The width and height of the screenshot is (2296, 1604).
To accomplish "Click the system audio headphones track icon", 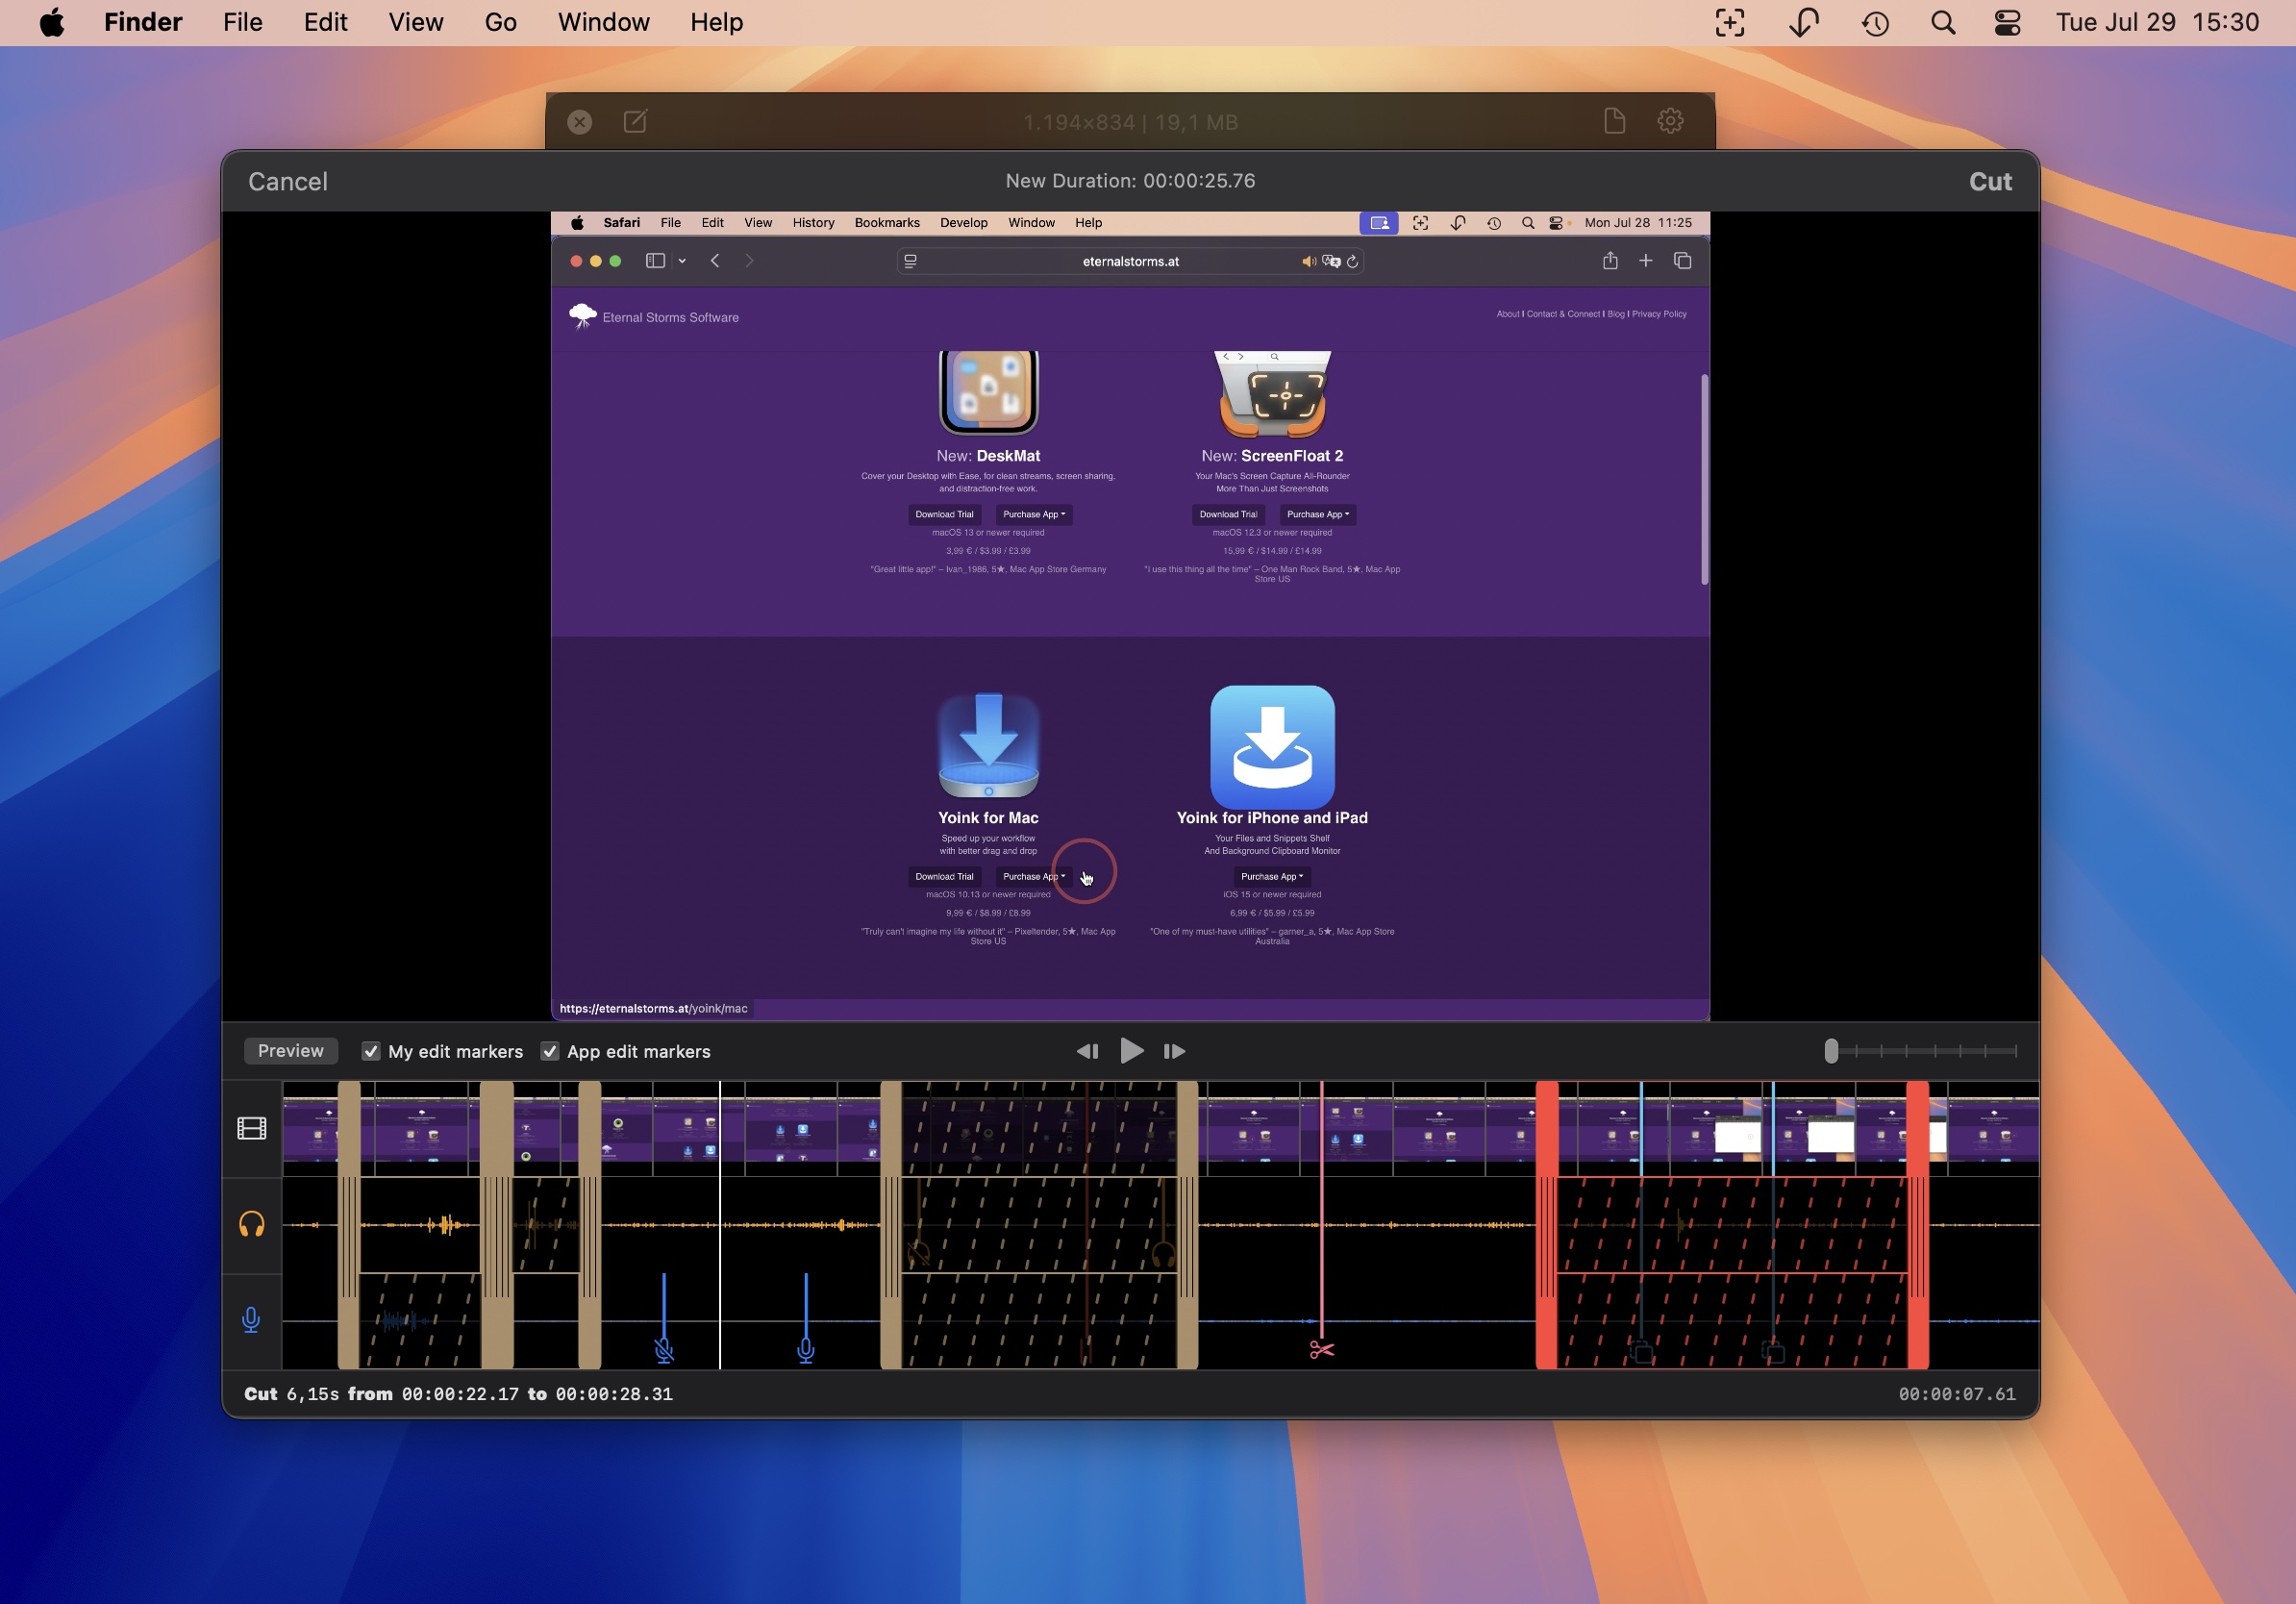I will coord(251,1224).
